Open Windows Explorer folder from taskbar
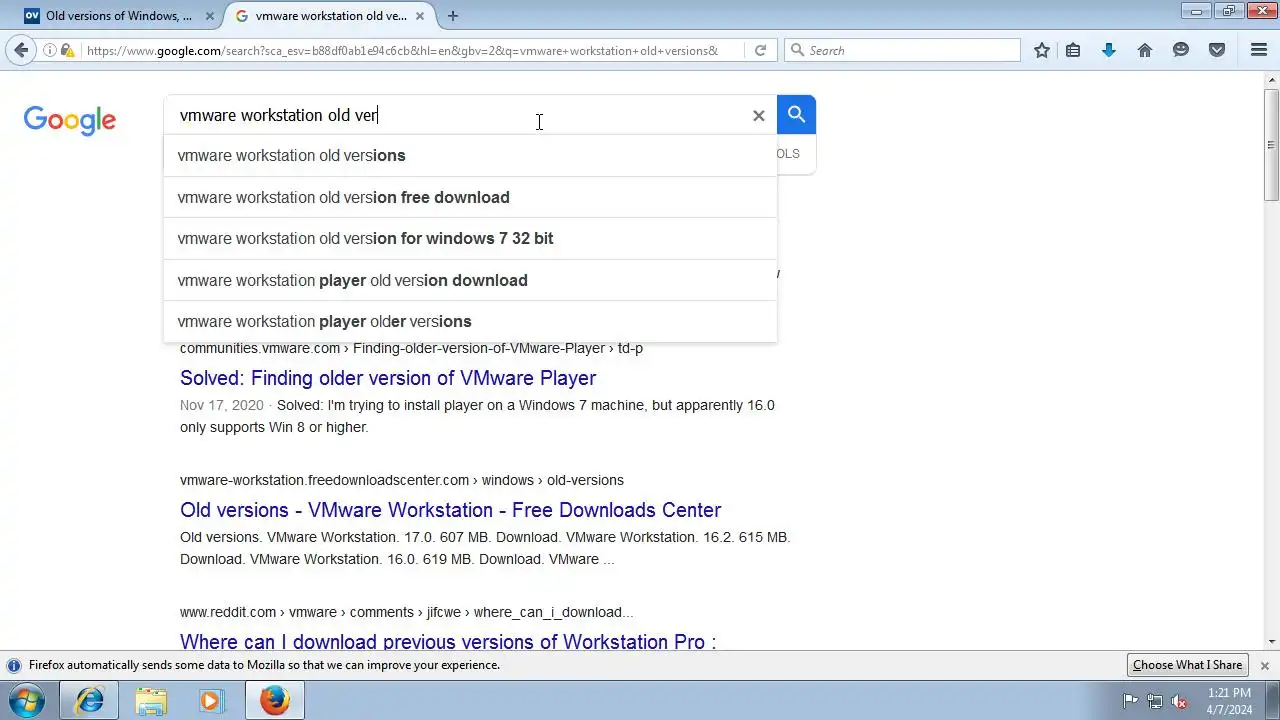Image resolution: width=1280 pixels, height=720 pixels. pos(151,701)
